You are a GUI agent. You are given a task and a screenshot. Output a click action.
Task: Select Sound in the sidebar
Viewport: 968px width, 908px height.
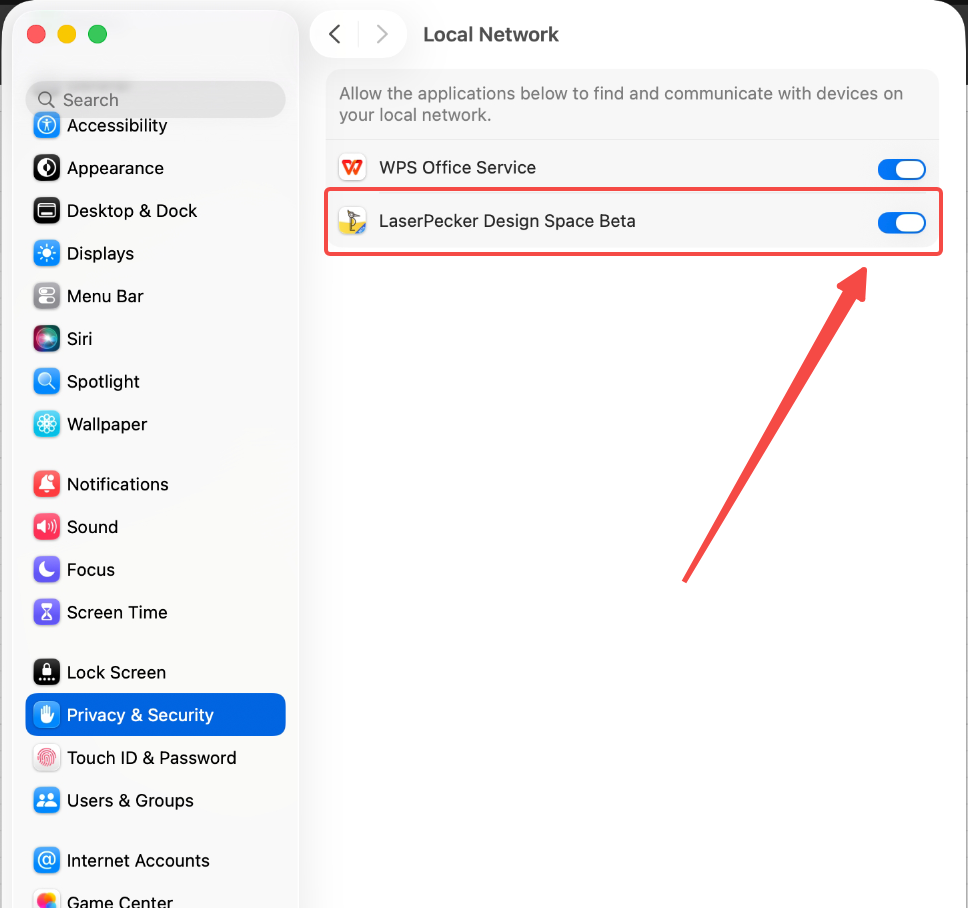155,527
